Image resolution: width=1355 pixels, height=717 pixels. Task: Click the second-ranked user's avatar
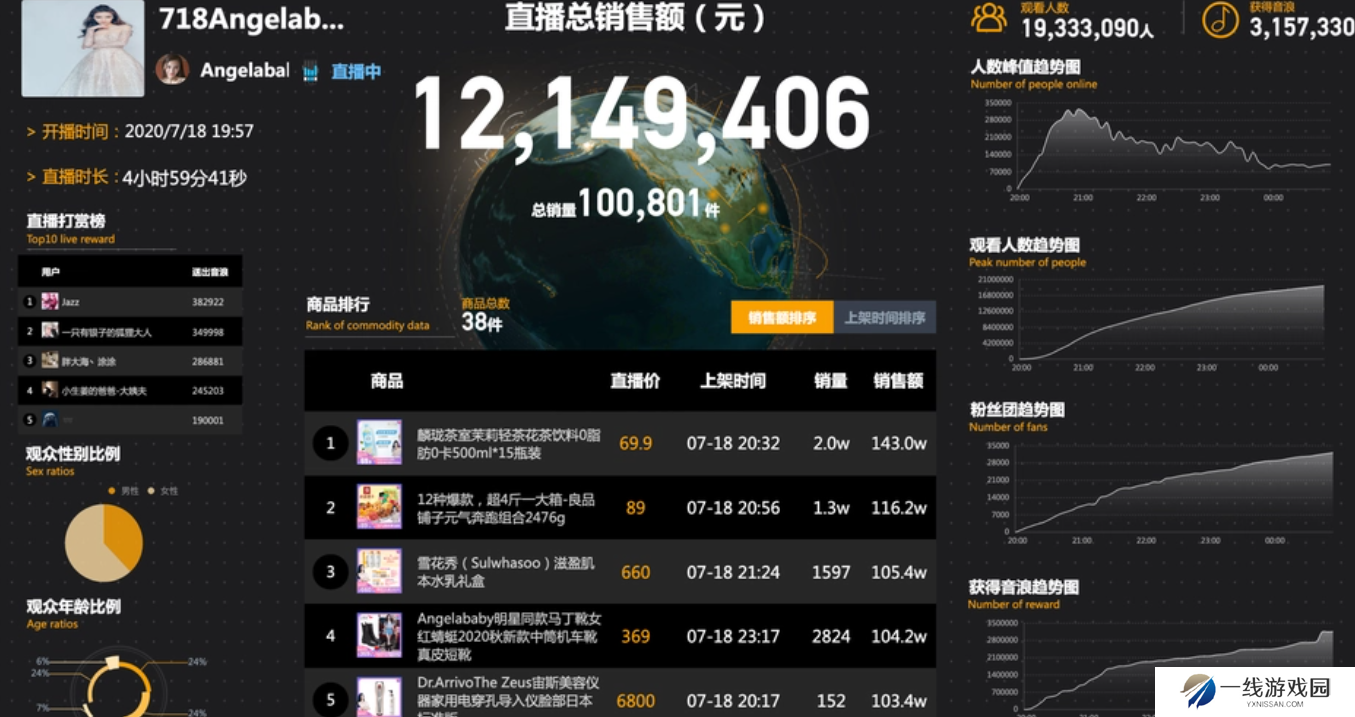(50, 331)
